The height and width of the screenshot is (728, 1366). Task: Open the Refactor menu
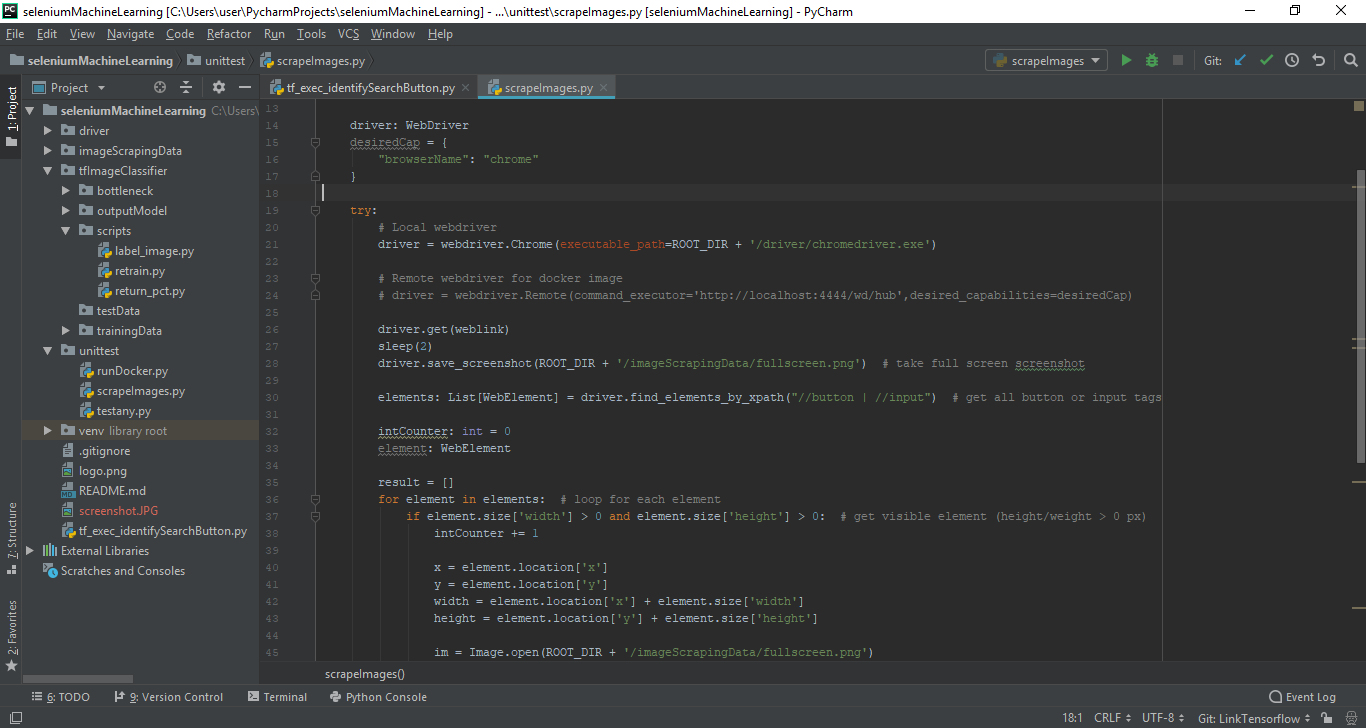pos(229,34)
